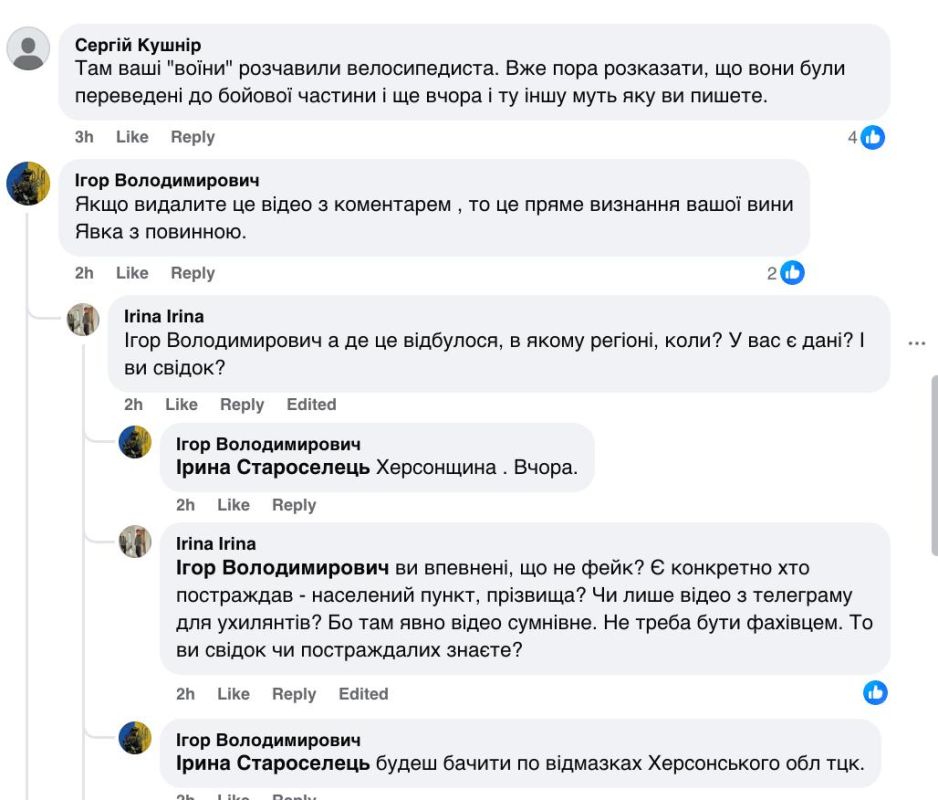Reply to Irina's question about the region
The height and width of the screenshot is (800, 938).
pyautogui.click(x=242, y=404)
